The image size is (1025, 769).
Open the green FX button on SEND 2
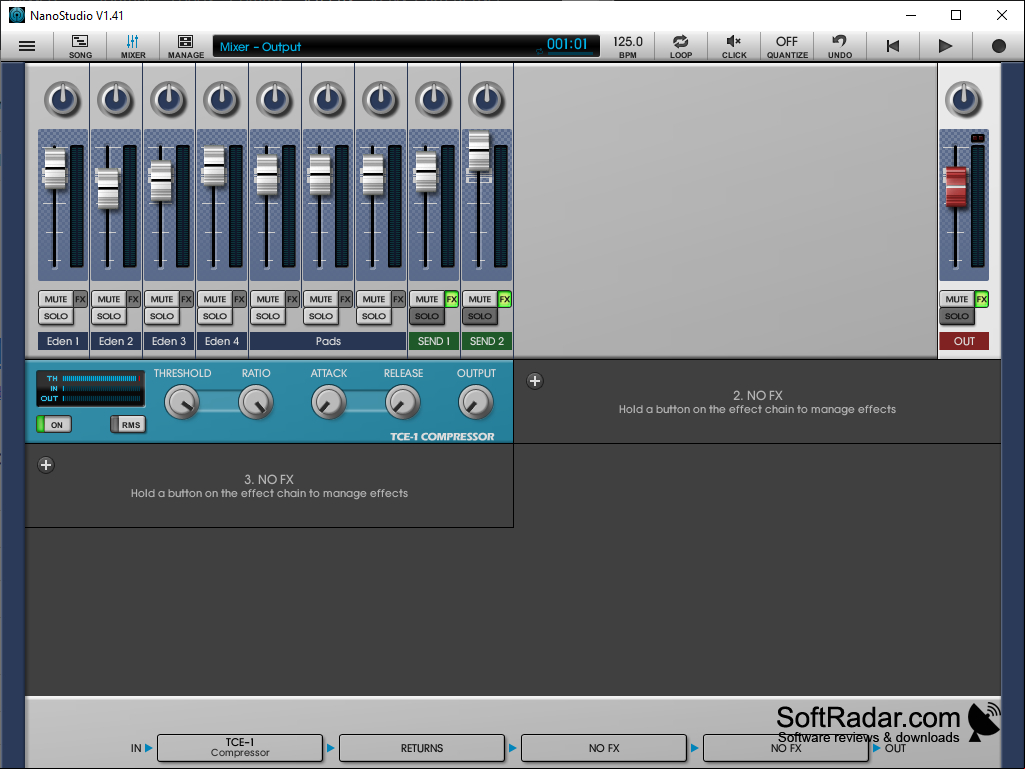(x=505, y=299)
